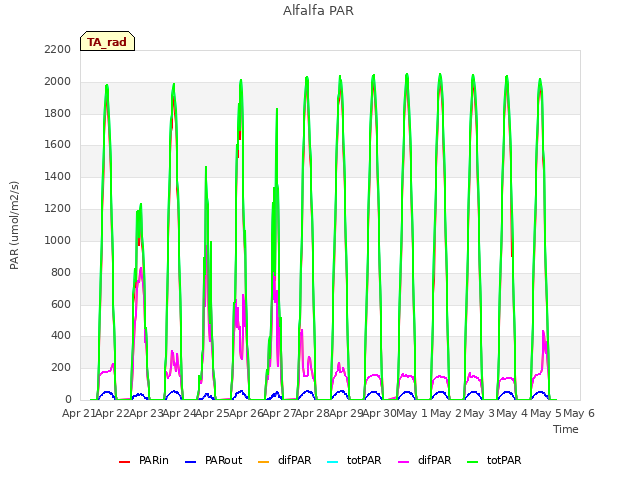640x480 pixels.
Task: Click the 1400 y-axis tick label
Action: 58,176
